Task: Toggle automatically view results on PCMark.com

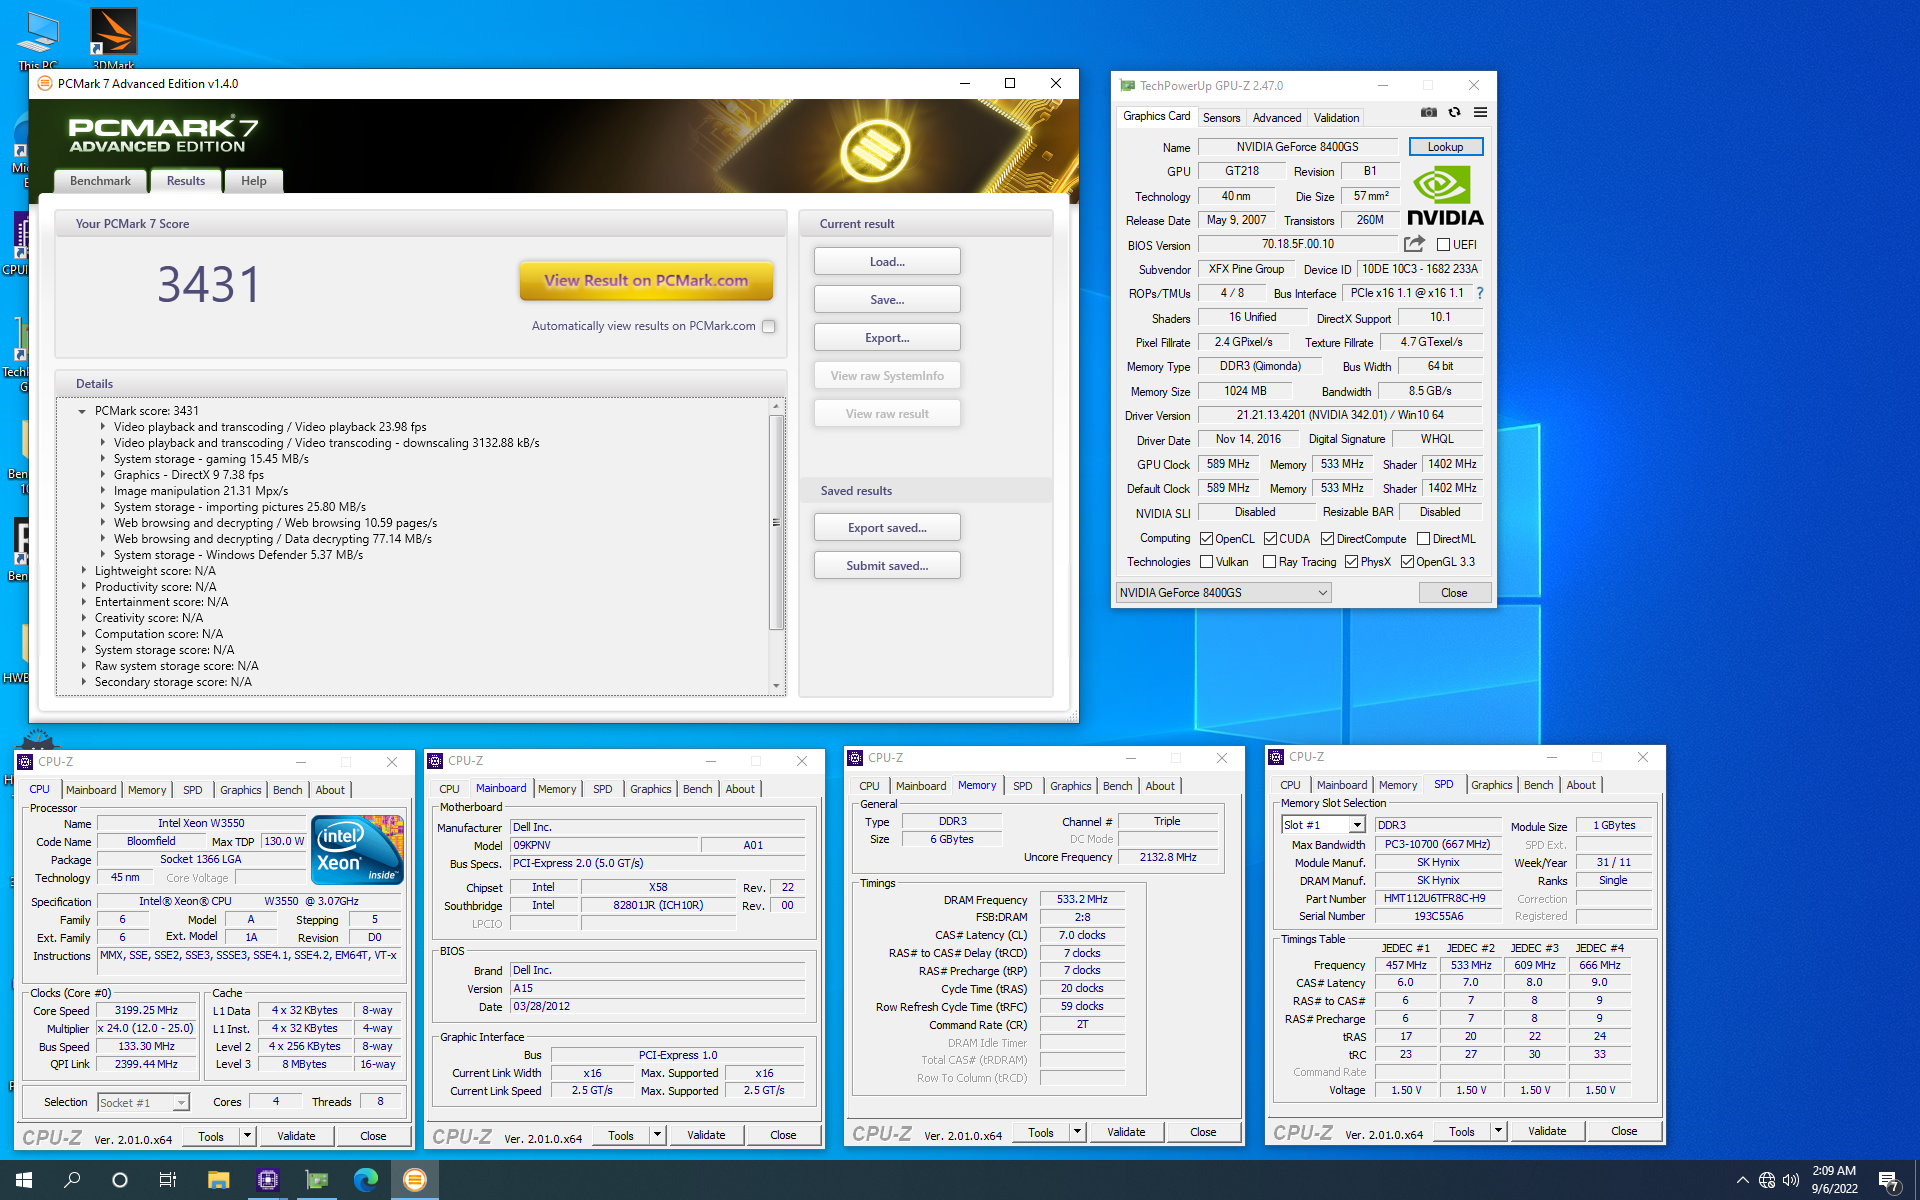Action: (769, 326)
